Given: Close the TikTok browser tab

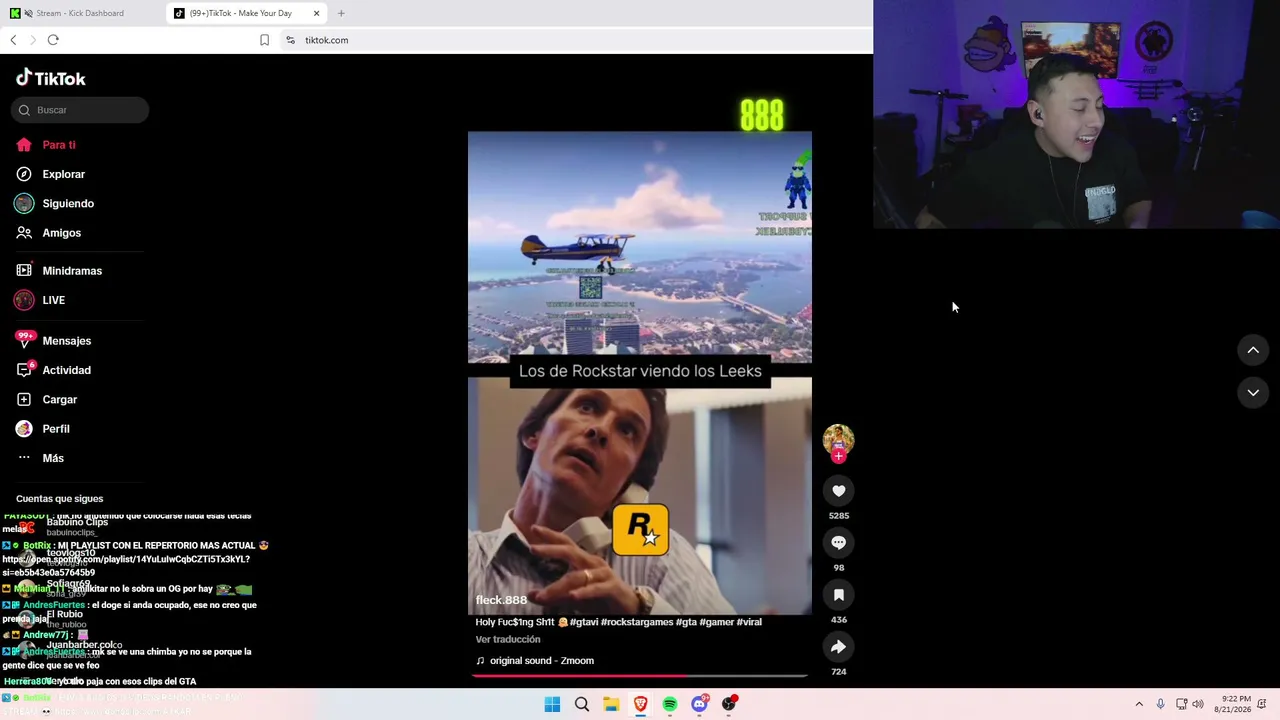Looking at the screenshot, I should pos(317,13).
